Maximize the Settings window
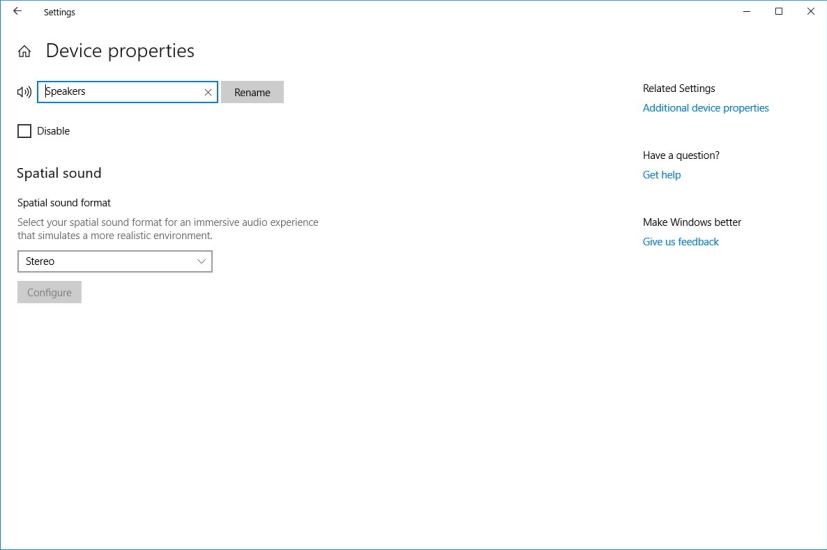The image size is (827, 550). [x=778, y=12]
